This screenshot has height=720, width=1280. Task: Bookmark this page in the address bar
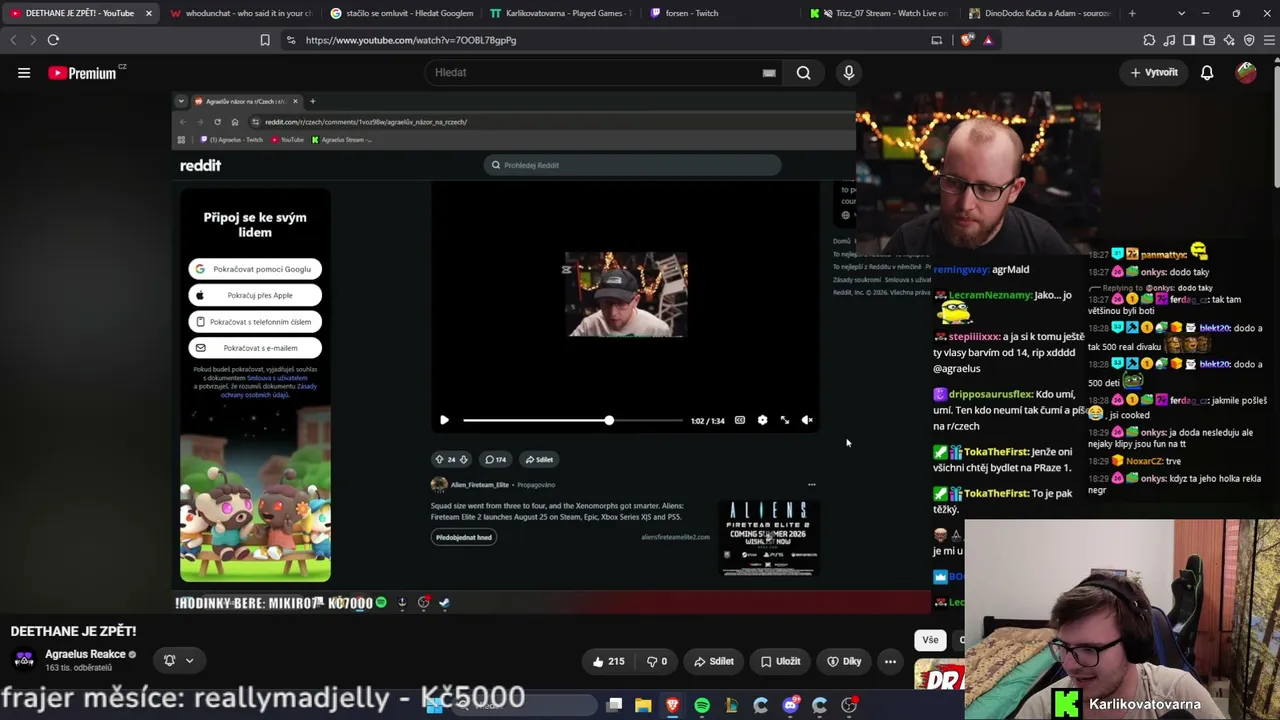point(265,40)
